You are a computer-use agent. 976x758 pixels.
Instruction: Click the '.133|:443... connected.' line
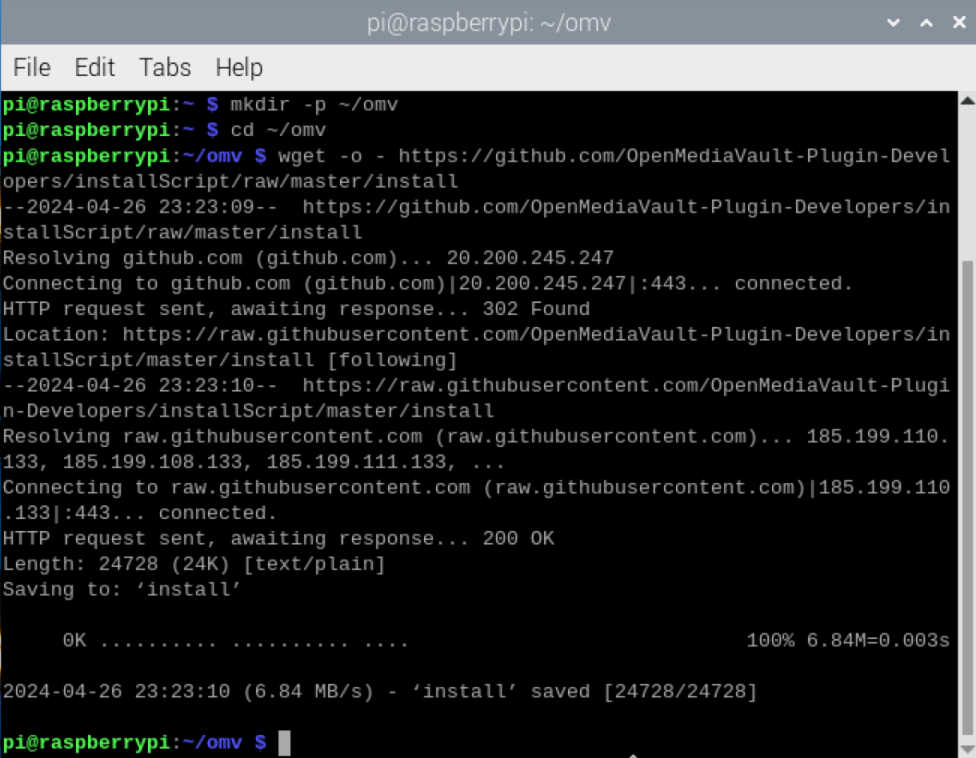140,513
